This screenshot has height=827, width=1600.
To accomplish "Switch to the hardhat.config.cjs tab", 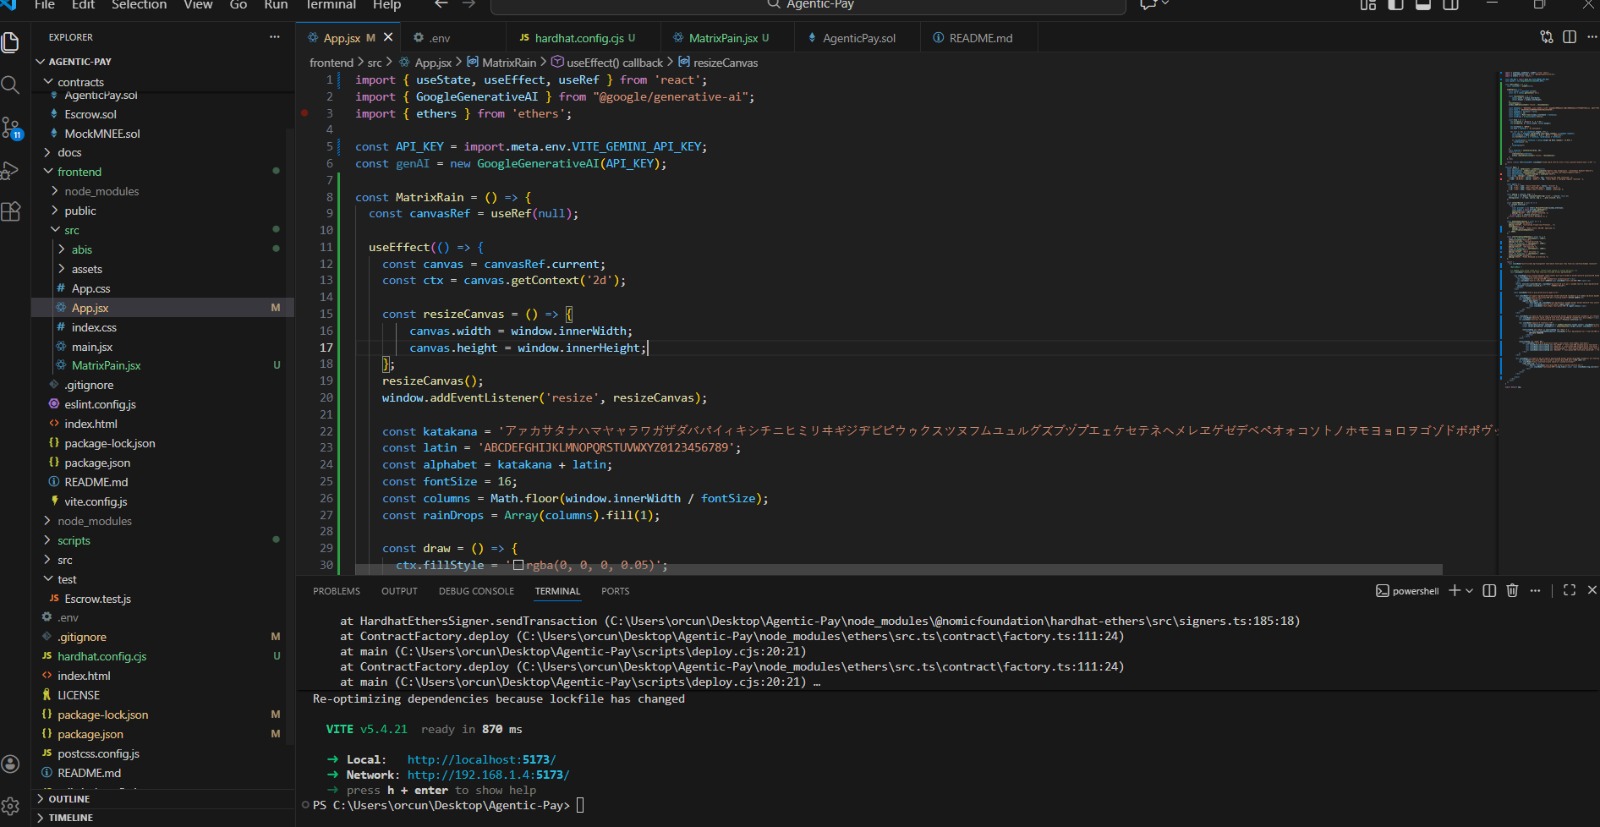I will 578,38.
